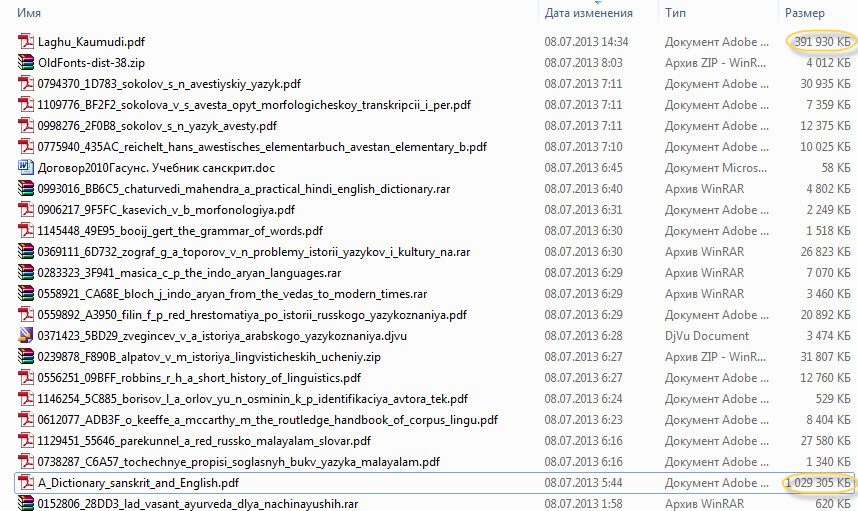Click the PDF icon of filin hrestomatiya file
The width and height of the screenshot is (858, 511).
[26, 315]
